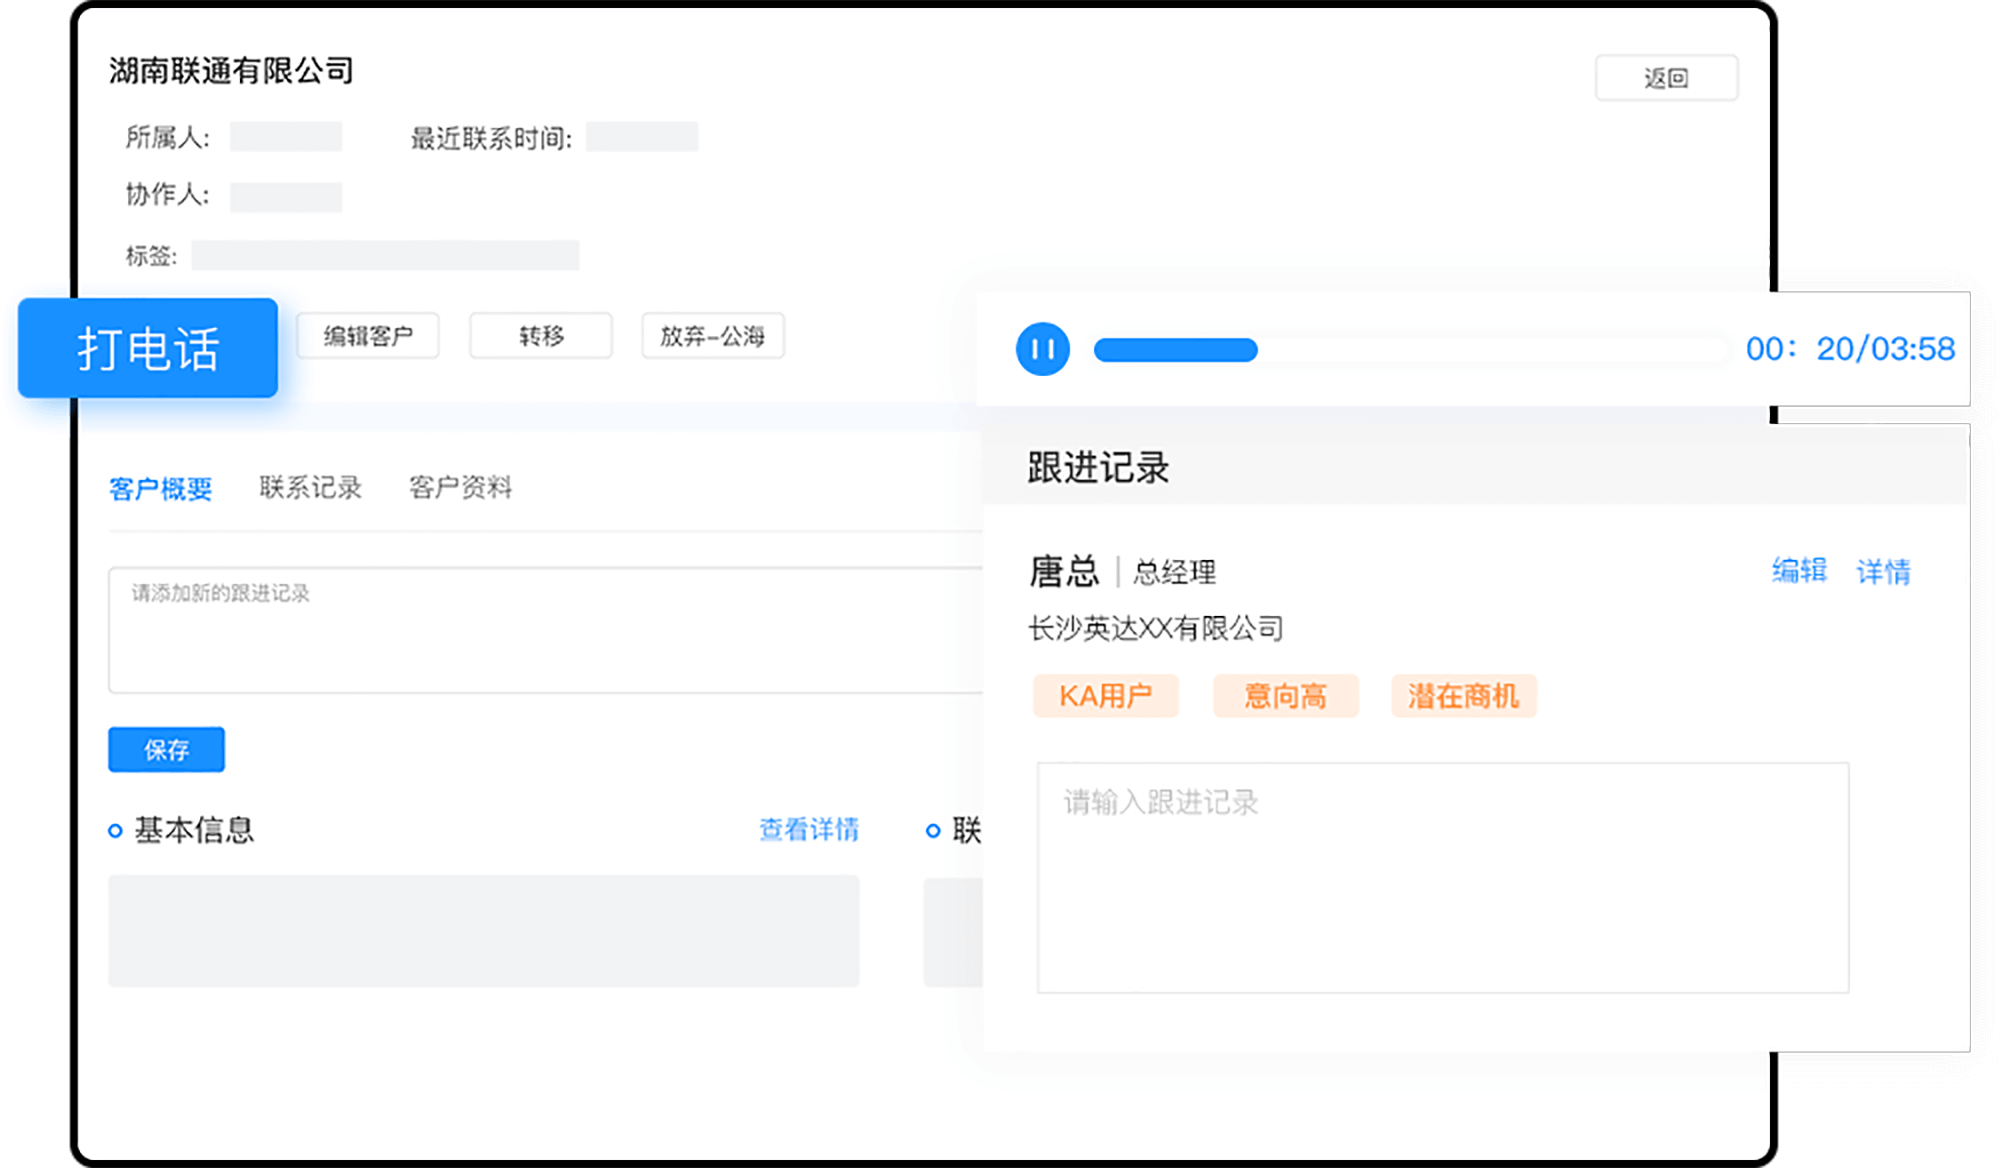Select the KA用户 tag
Screen dimensions: 2010x1168
tap(1105, 695)
